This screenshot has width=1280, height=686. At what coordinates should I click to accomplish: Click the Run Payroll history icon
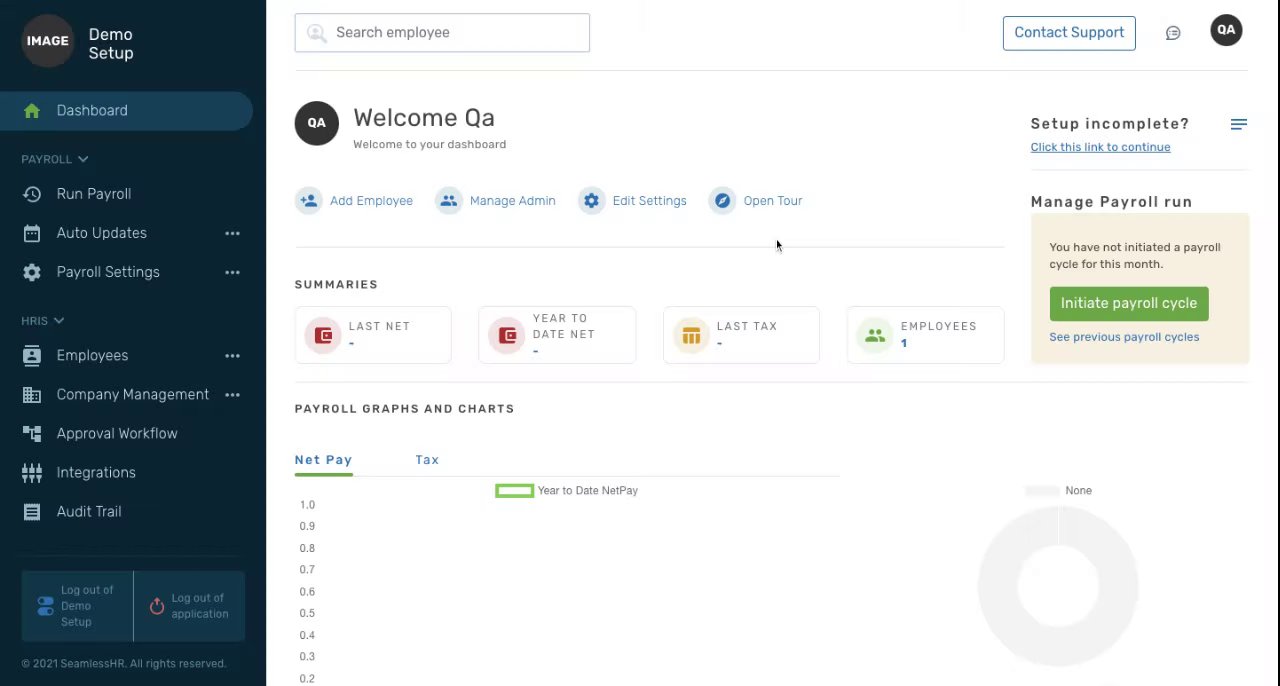pos(32,194)
